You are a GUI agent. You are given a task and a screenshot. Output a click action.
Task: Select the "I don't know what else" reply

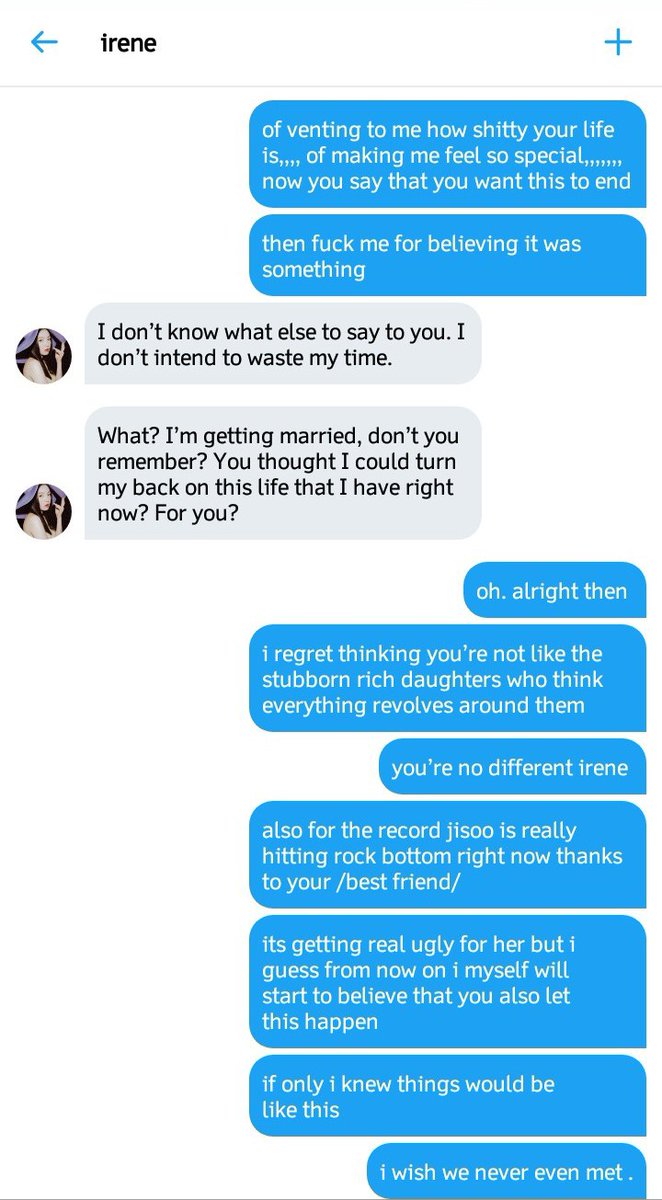(x=283, y=344)
